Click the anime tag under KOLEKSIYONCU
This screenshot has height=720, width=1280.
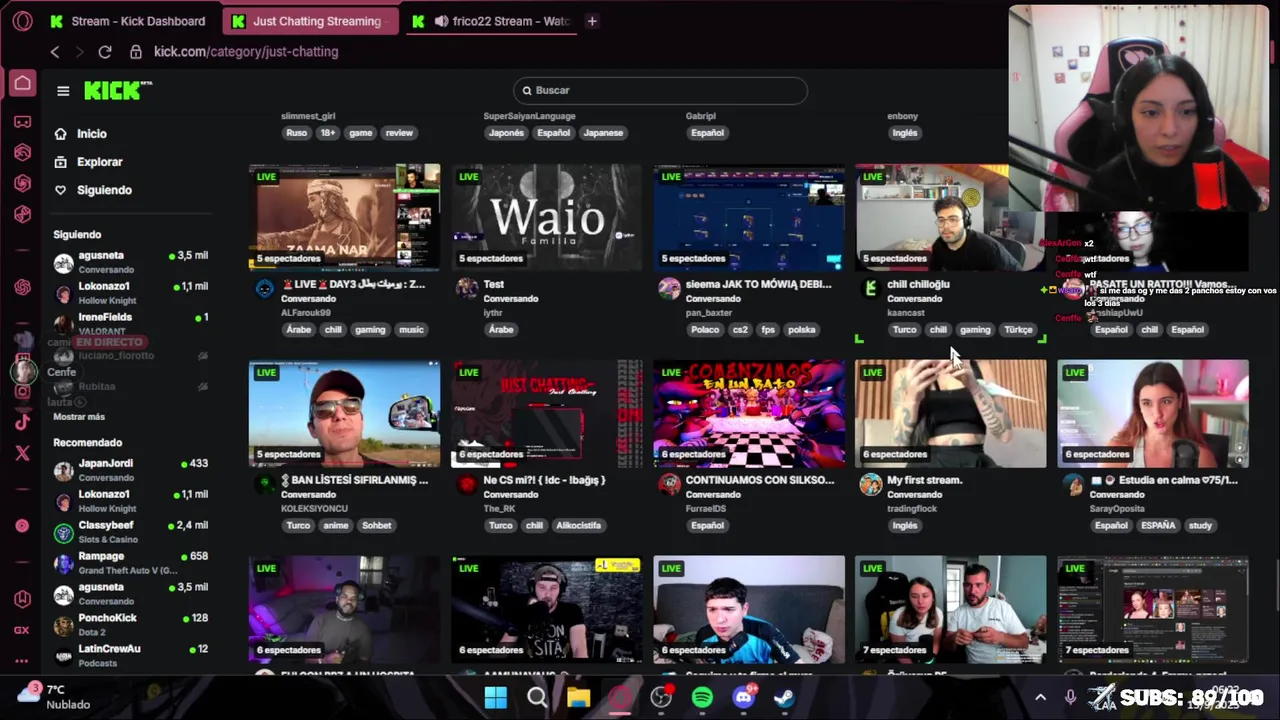click(x=336, y=526)
